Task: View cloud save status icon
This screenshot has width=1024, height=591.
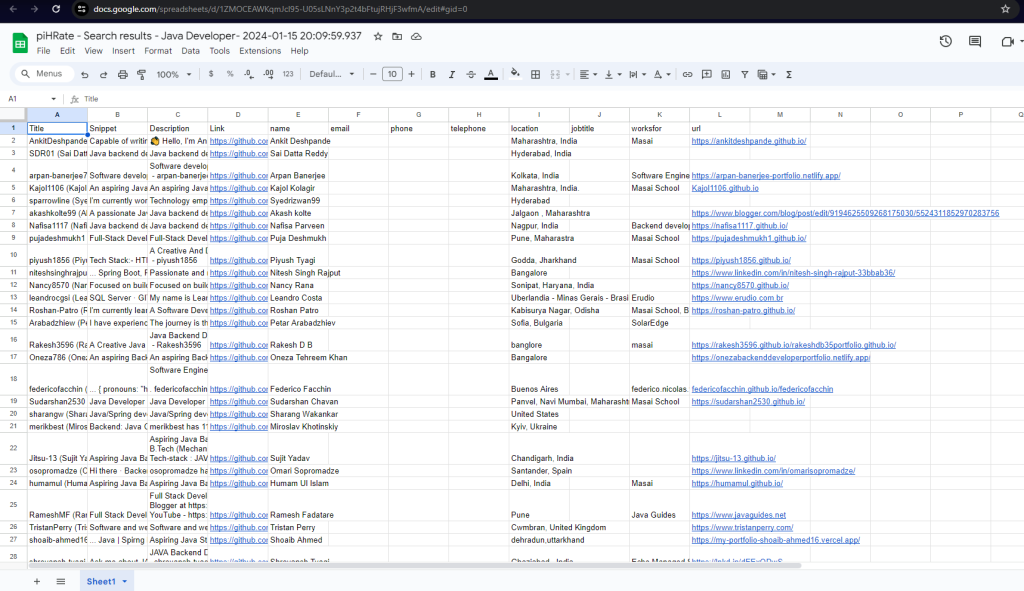Action: coord(416,37)
